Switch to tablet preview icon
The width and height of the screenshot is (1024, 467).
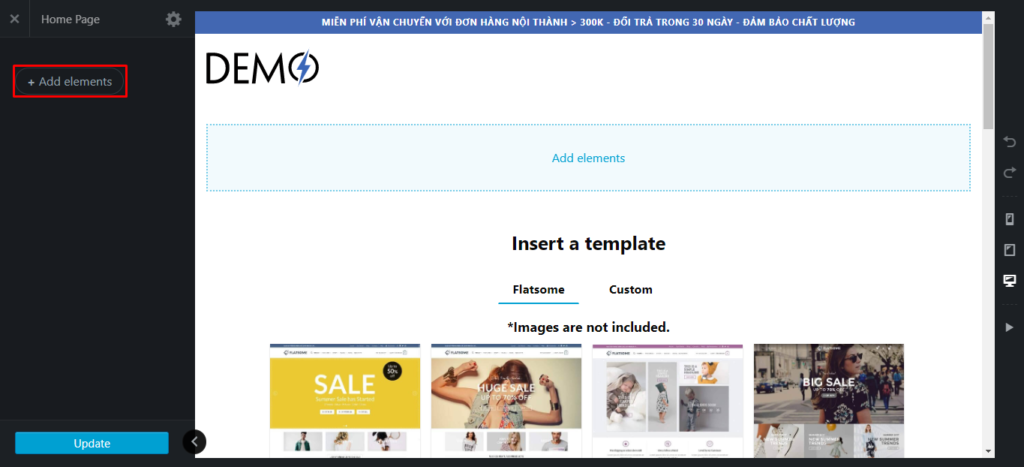coord(1009,249)
